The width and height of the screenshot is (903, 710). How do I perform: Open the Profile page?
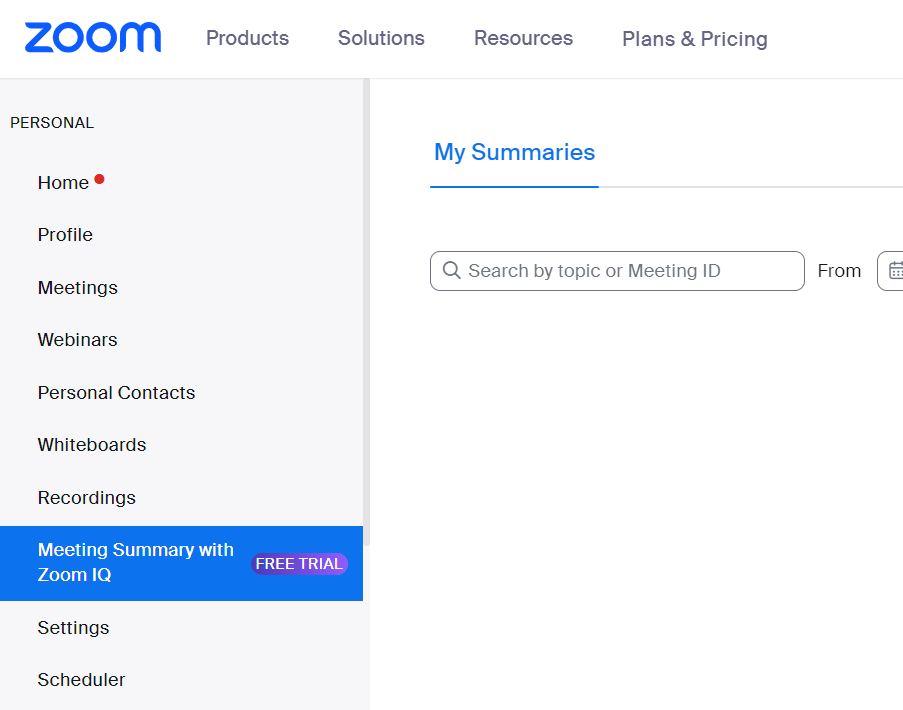pos(65,234)
